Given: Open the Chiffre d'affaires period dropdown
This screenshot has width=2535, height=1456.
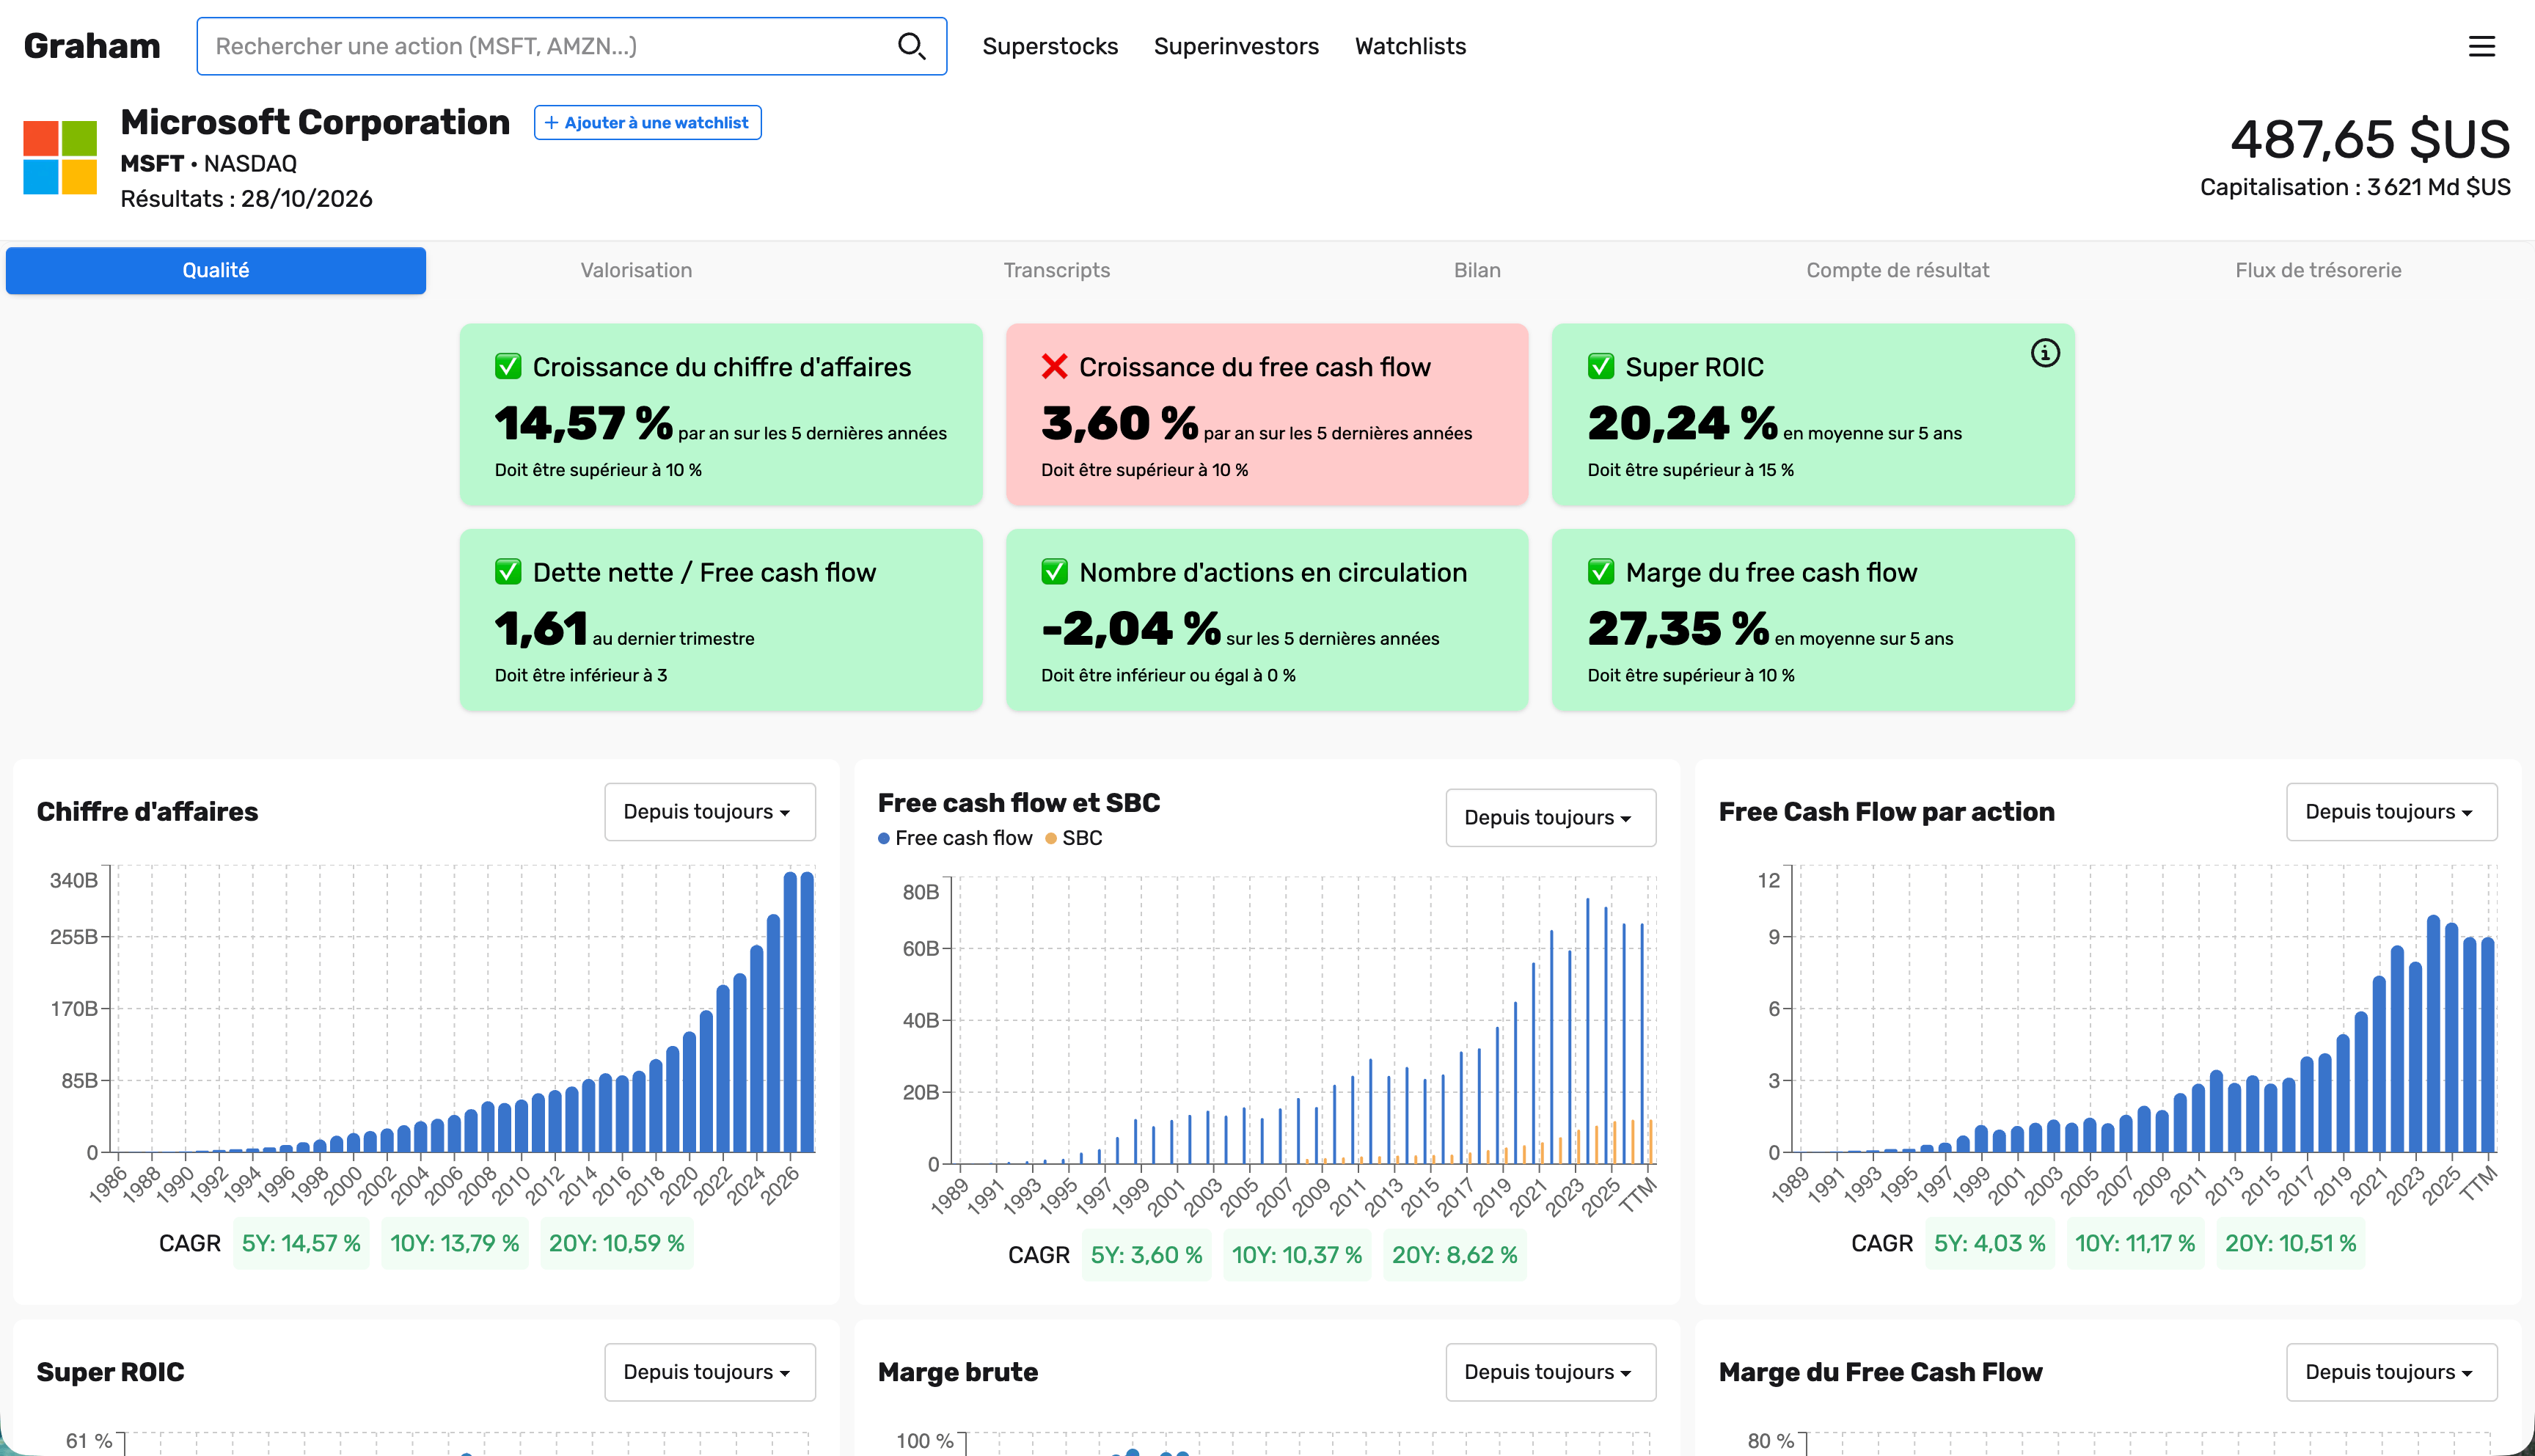Looking at the screenshot, I should pyautogui.click(x=710, y=812).
